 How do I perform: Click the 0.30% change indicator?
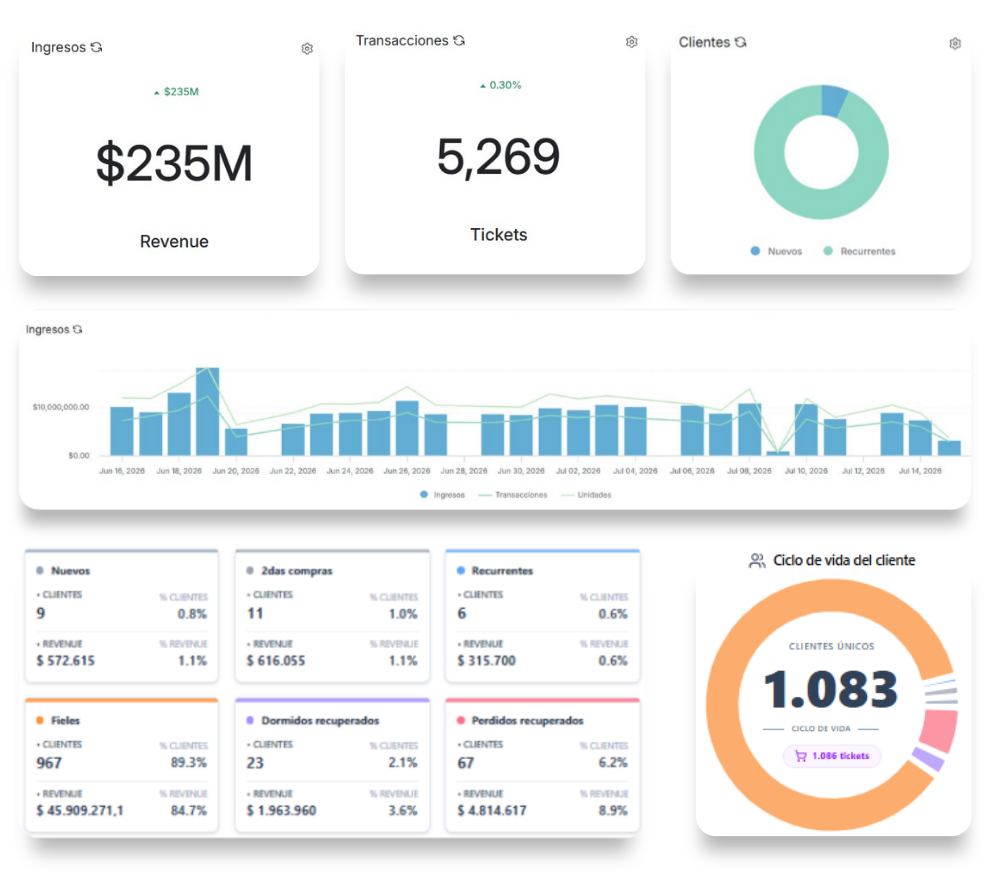pos(500,85)
